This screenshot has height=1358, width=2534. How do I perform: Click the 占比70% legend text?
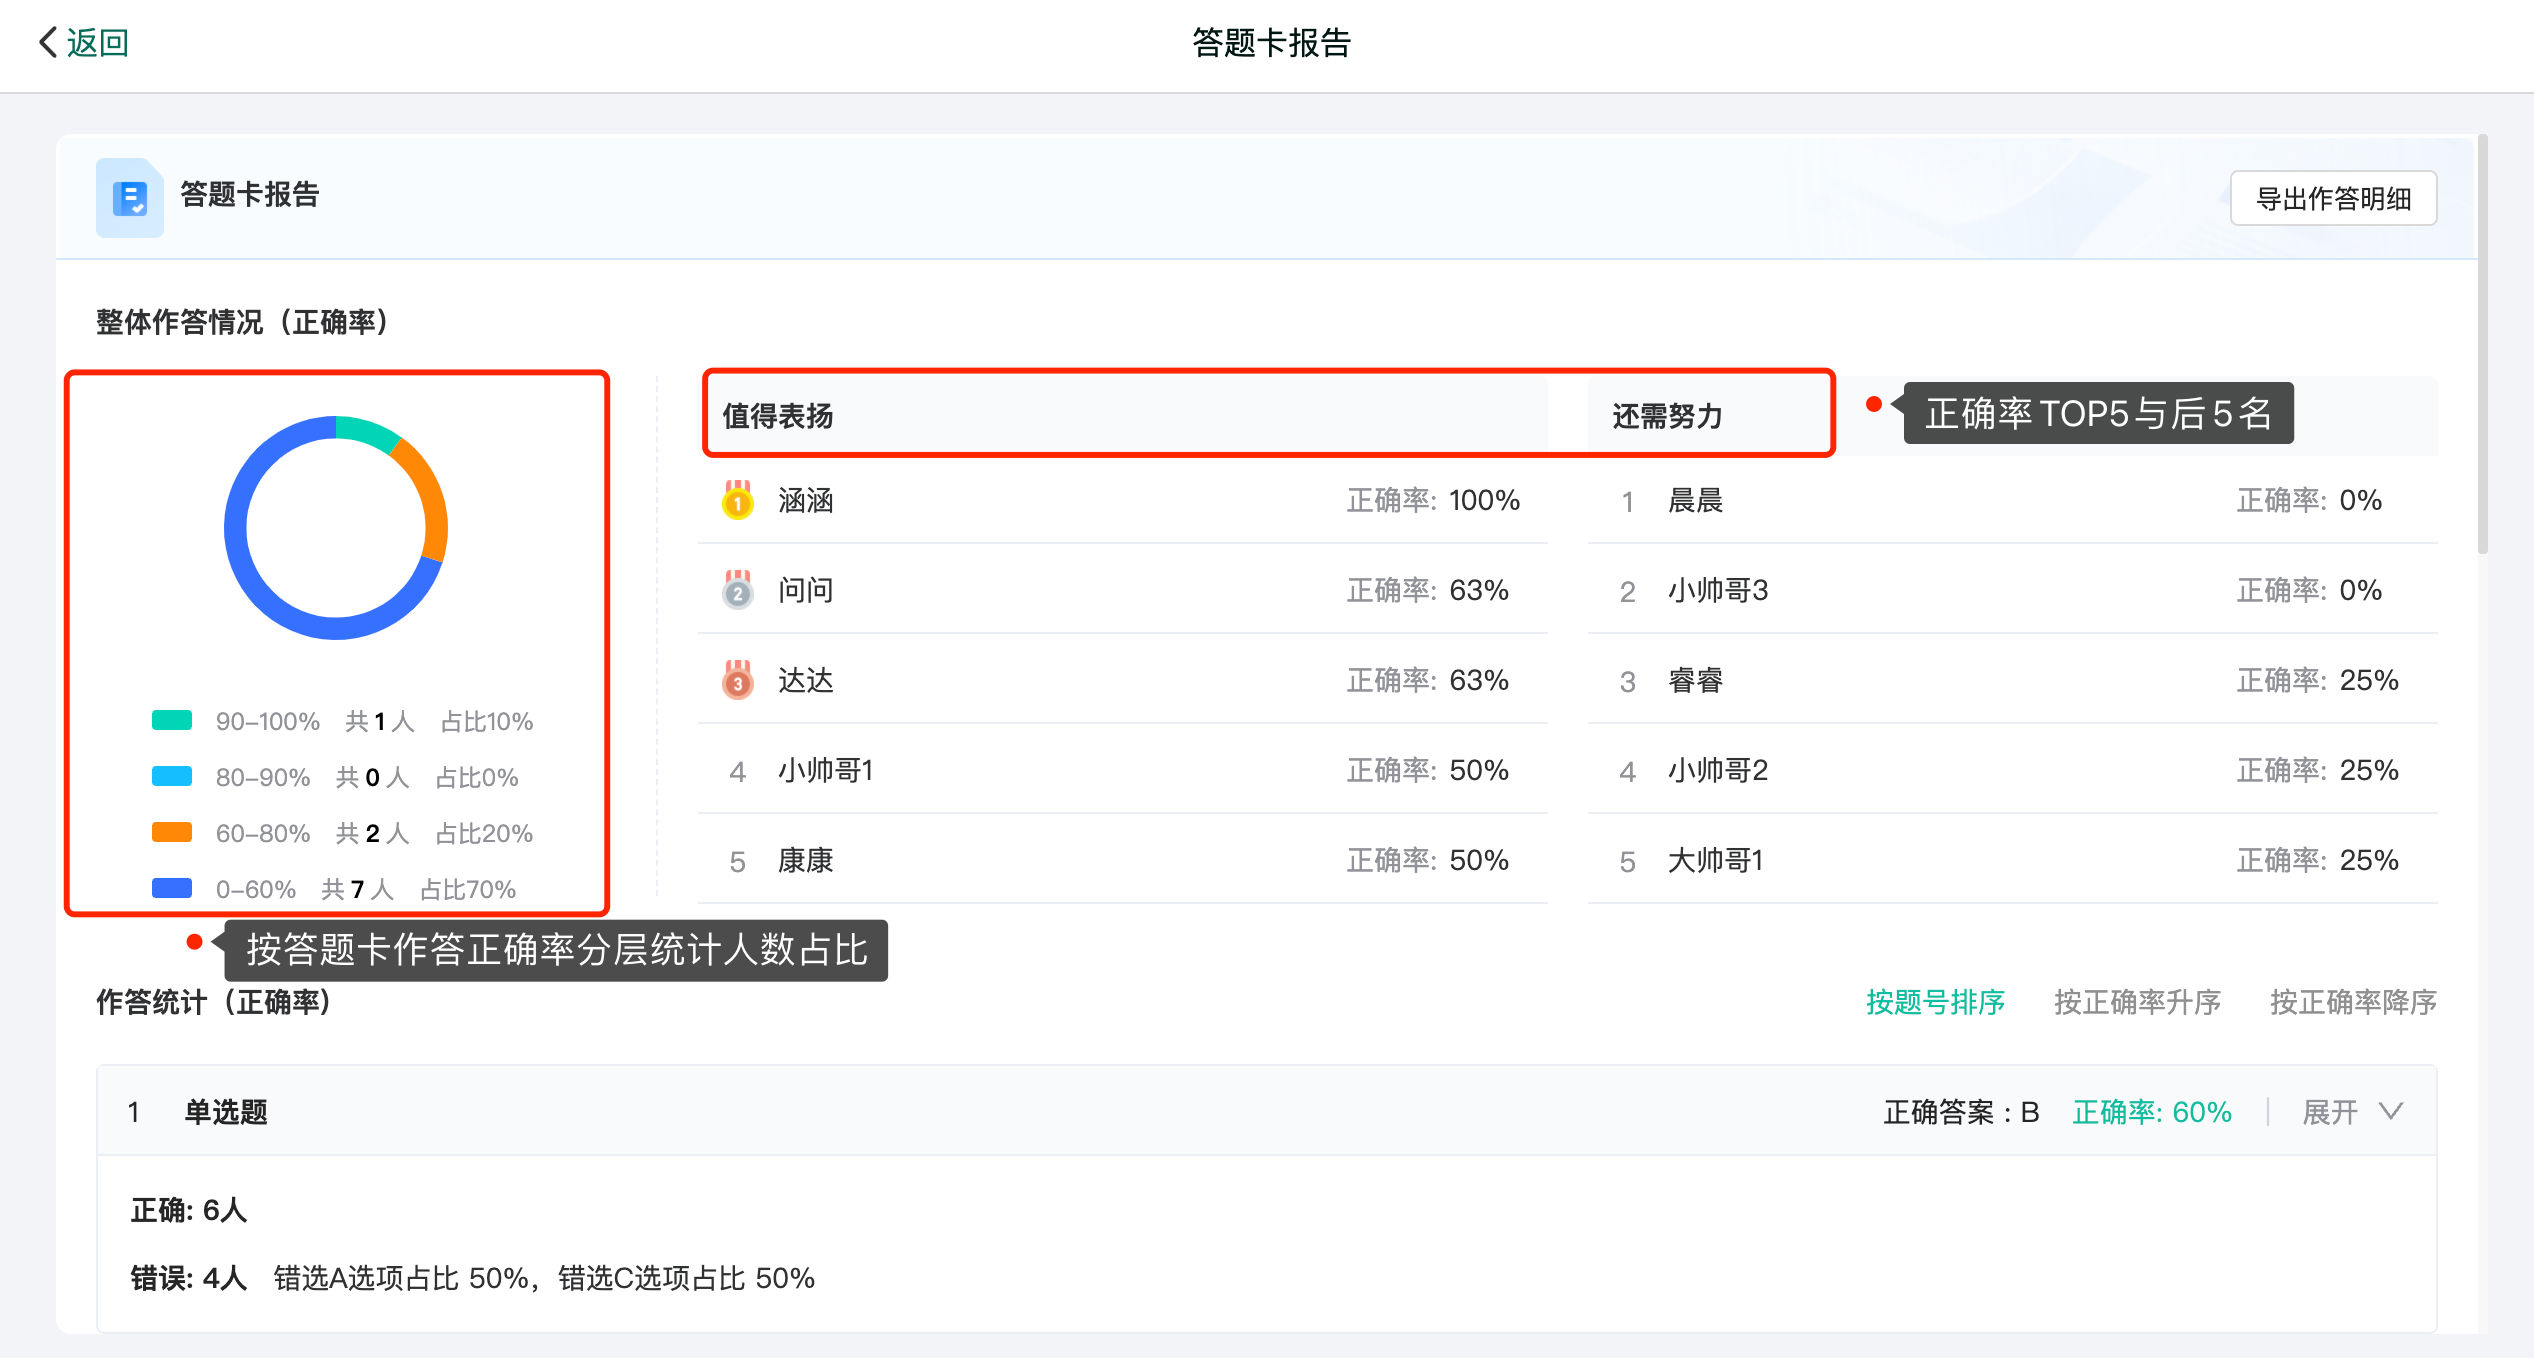(468, 889)
